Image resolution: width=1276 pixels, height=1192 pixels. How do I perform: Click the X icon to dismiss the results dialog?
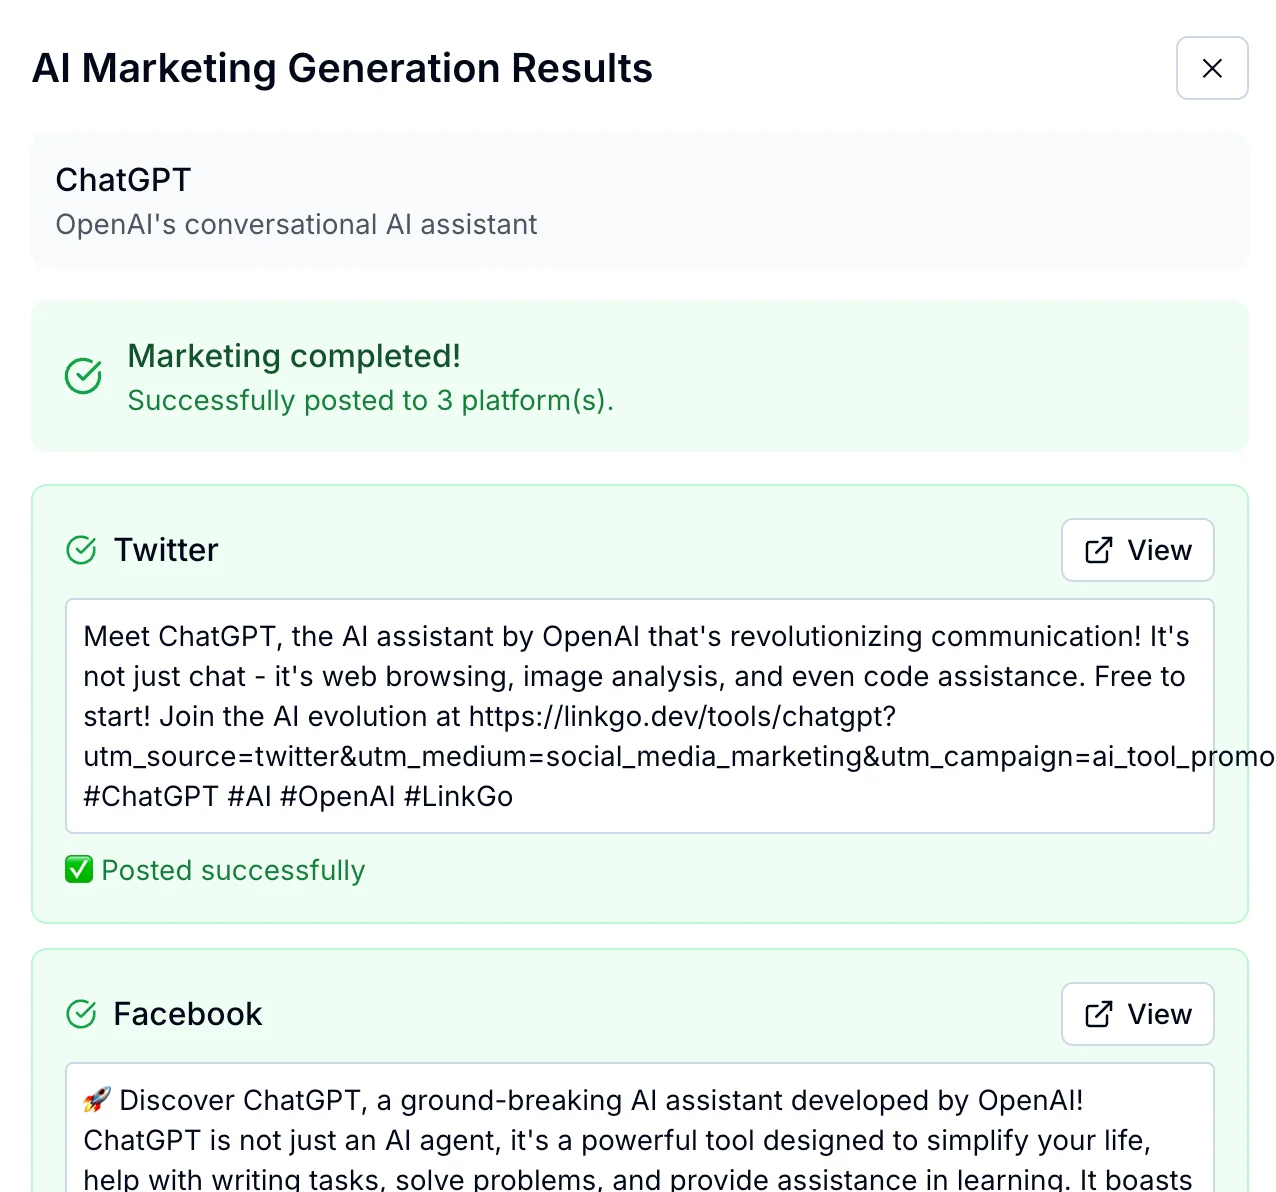point(1212,68)
